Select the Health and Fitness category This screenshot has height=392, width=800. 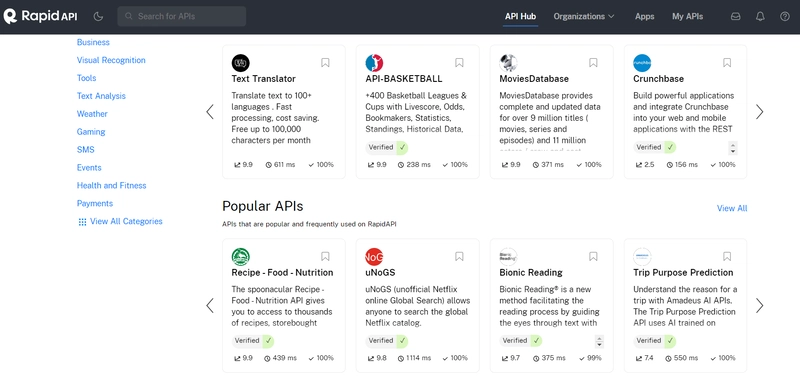click(x=112, y=185)
